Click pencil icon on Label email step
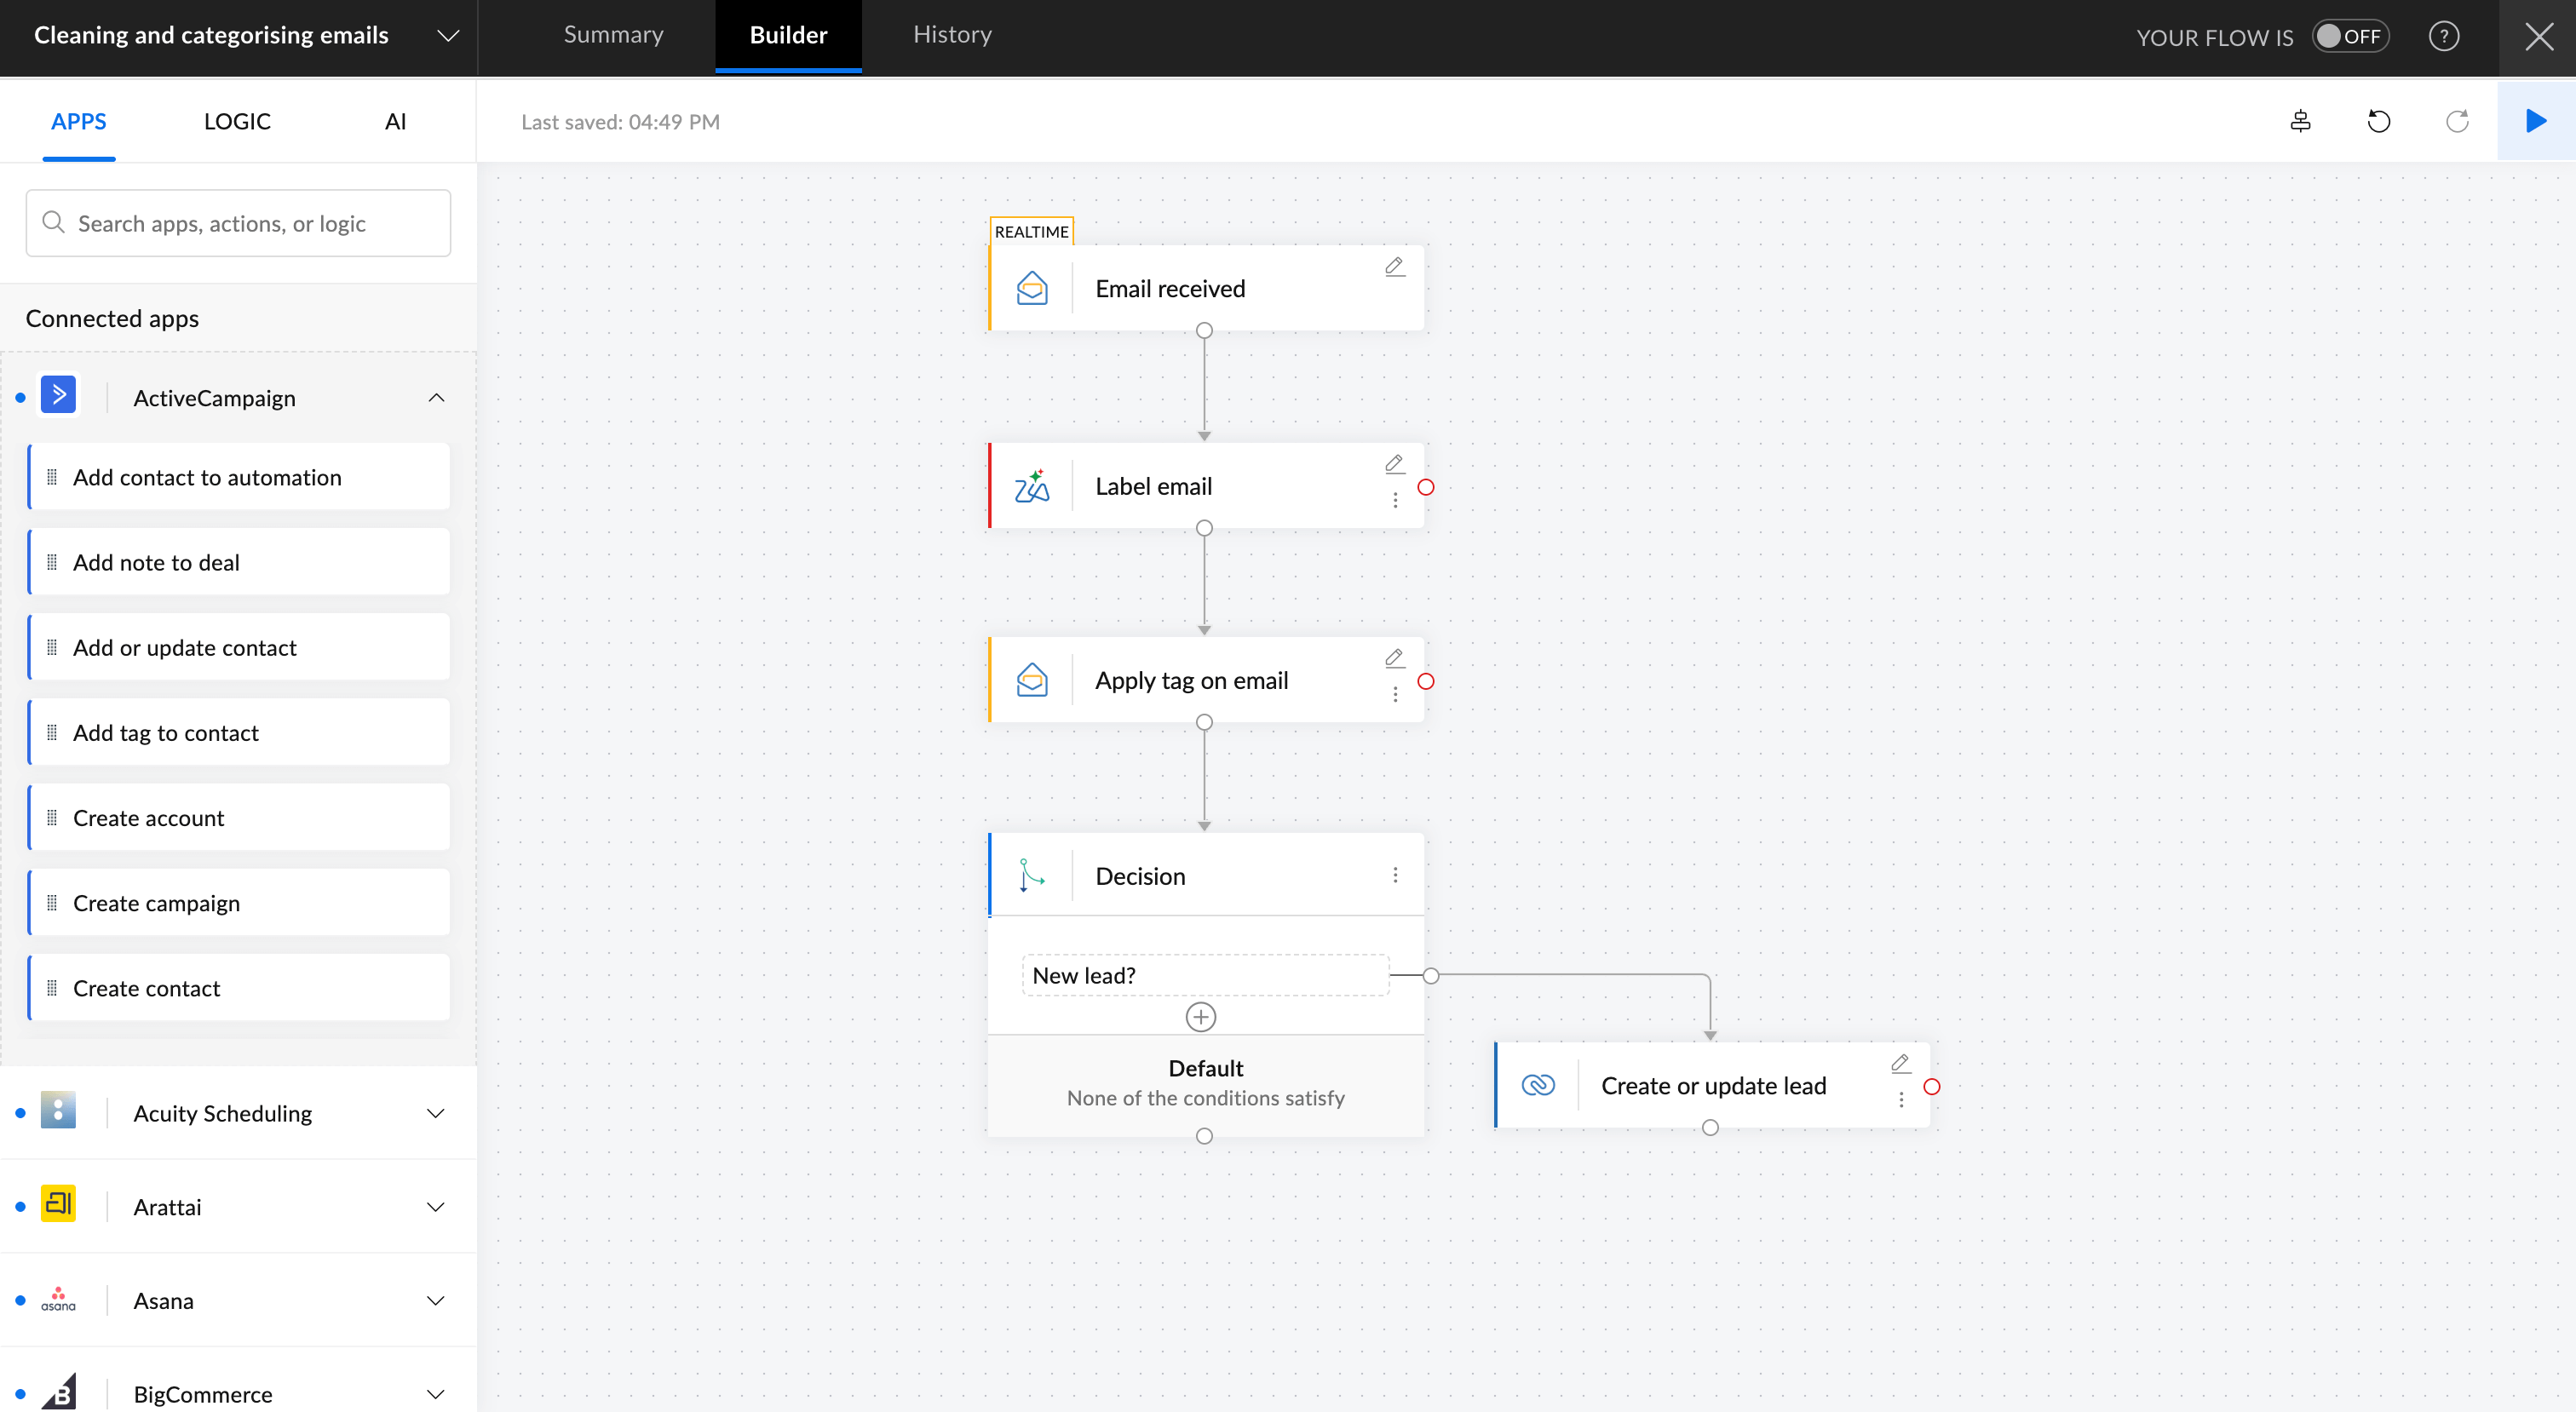 click(1394, 464)
